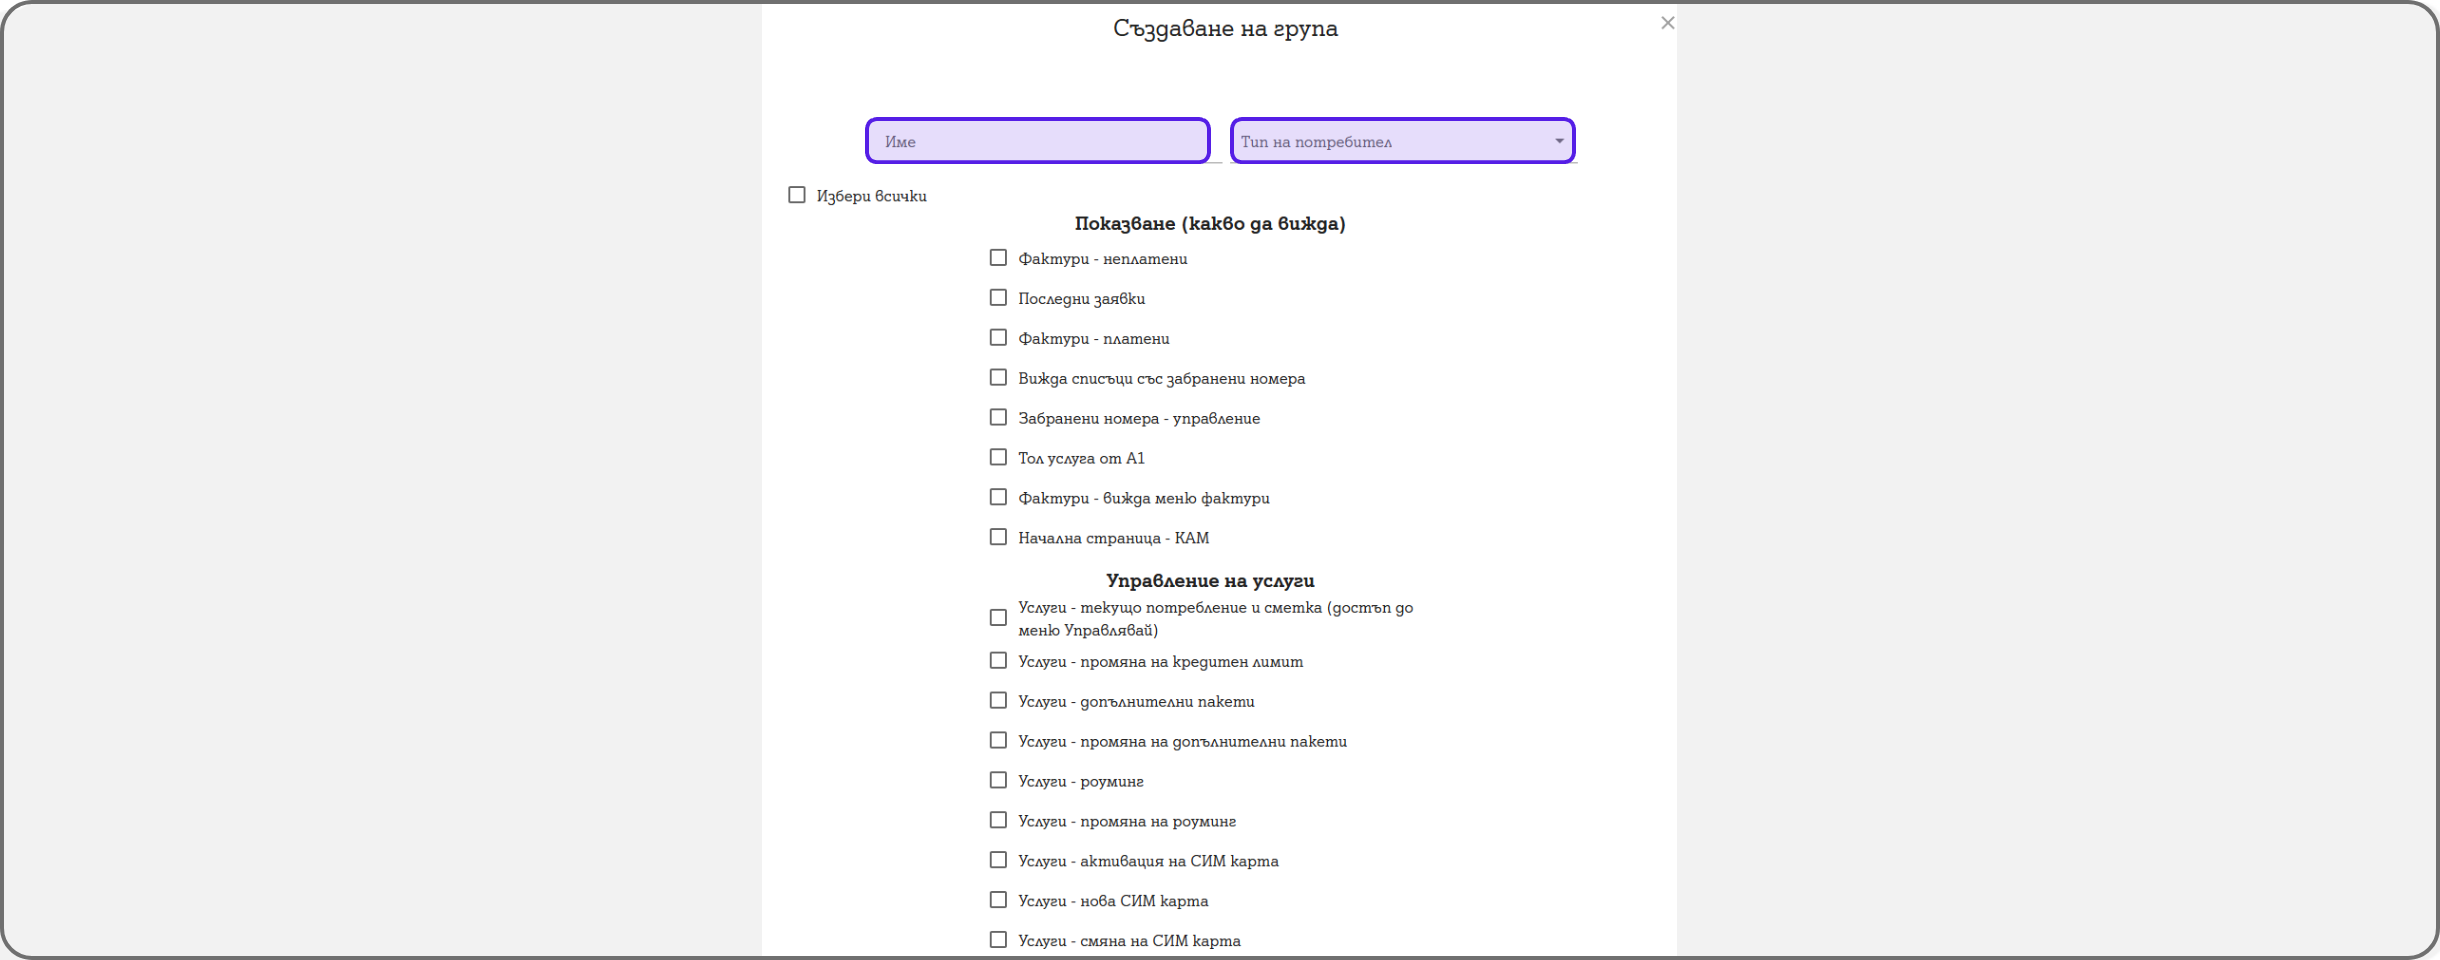This screenshot has width=2440, height=960.
Task: Select Фактури - платени checkbox
Action: [998, 338]
